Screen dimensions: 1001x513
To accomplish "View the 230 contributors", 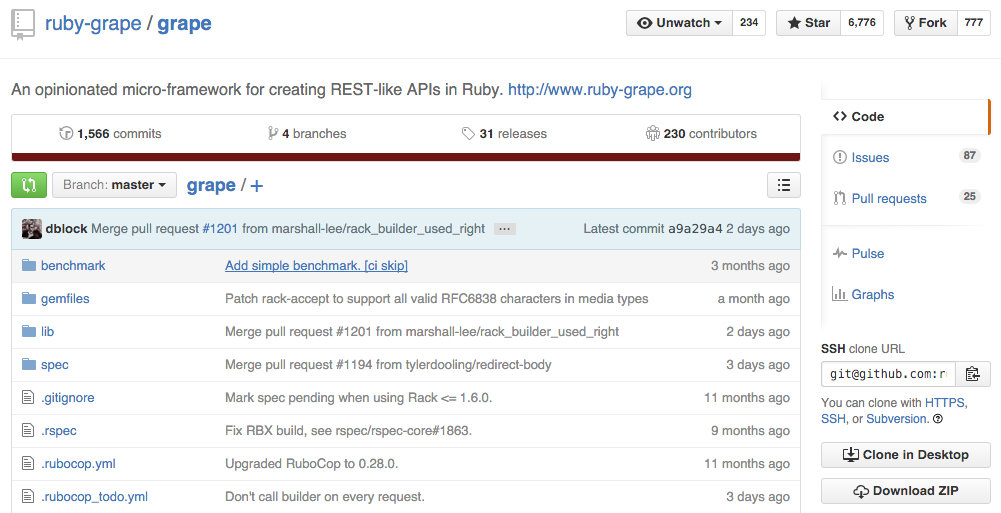I will point(701,133).
